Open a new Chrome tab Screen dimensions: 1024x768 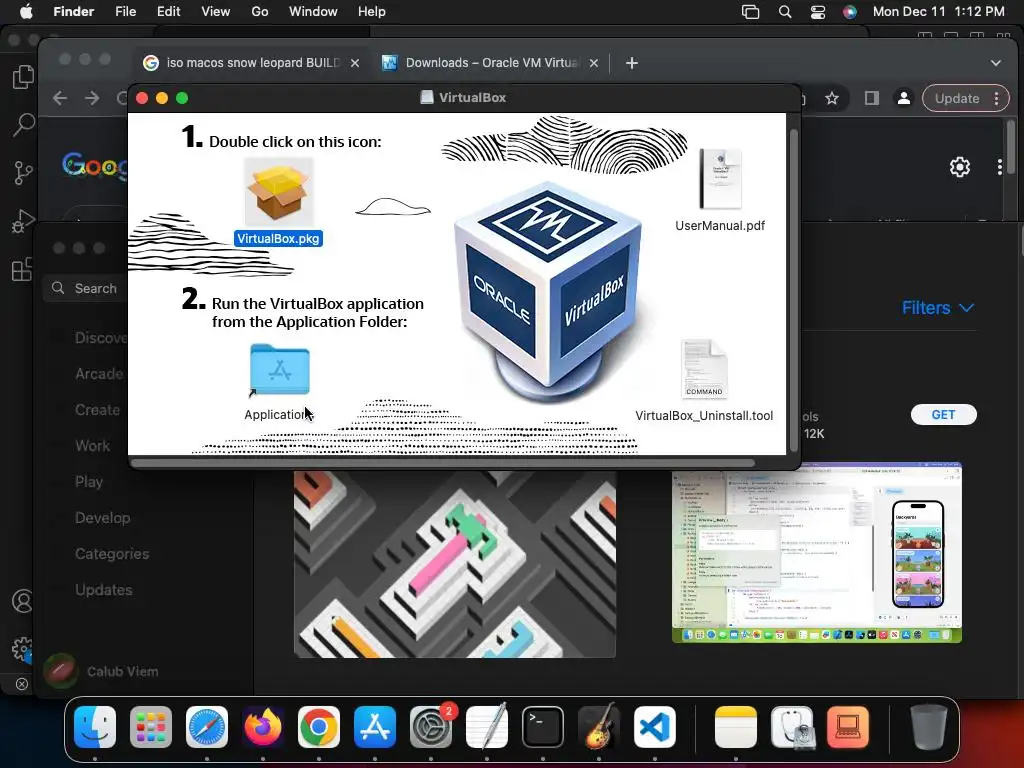pos(632,63)
